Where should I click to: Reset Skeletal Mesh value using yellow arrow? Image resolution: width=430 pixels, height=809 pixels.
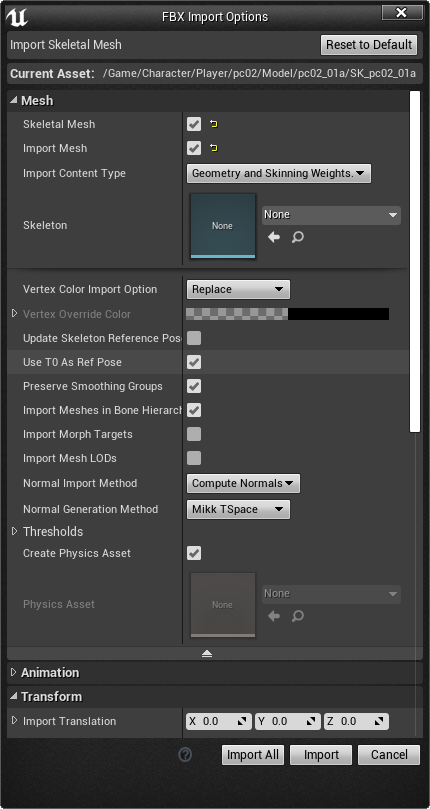(x=214, y=124)
